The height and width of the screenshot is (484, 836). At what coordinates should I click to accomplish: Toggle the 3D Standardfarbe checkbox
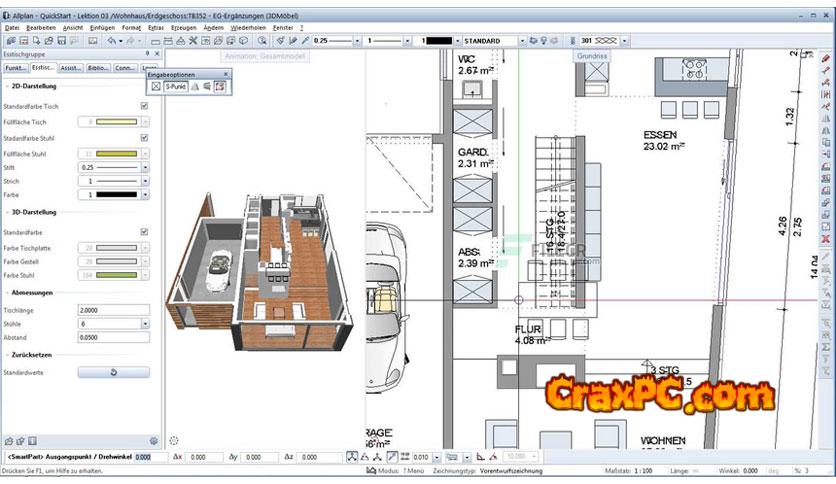pyautogui.click(x=145, y=231)
